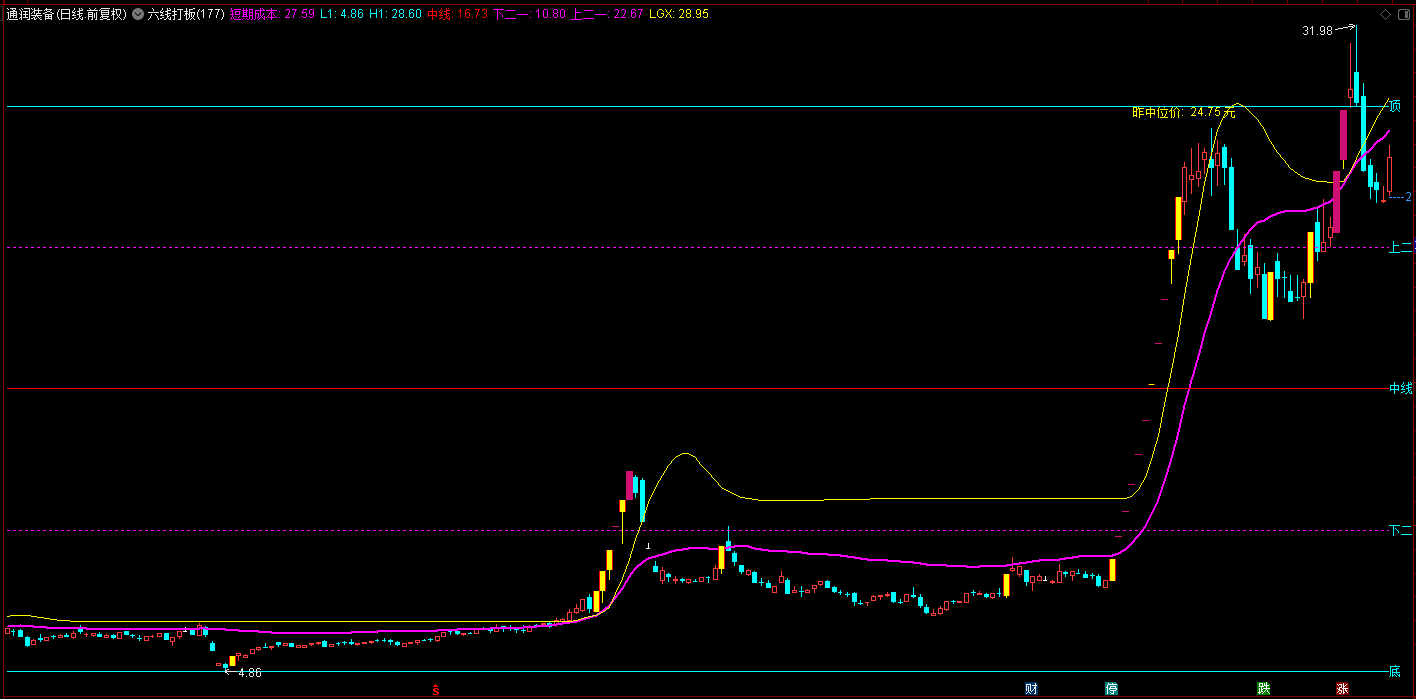Click the 短期成本: 27.59 legend value
The height and width of the screenshot is (699, 1416).
tap(272, 15)
